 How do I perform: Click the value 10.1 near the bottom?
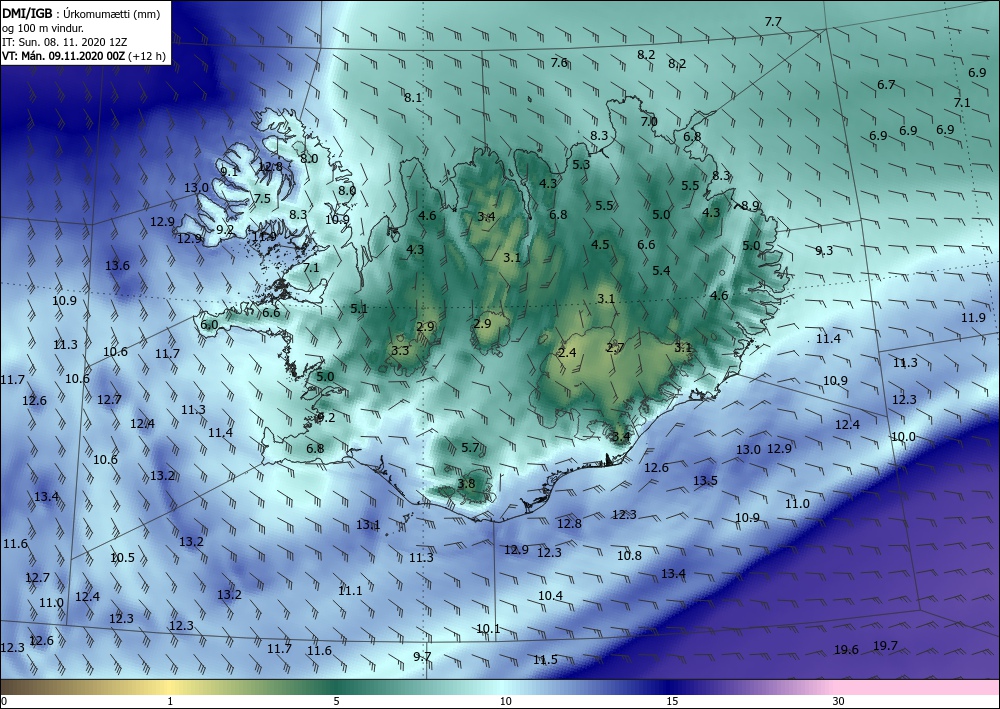coord(488,629)
